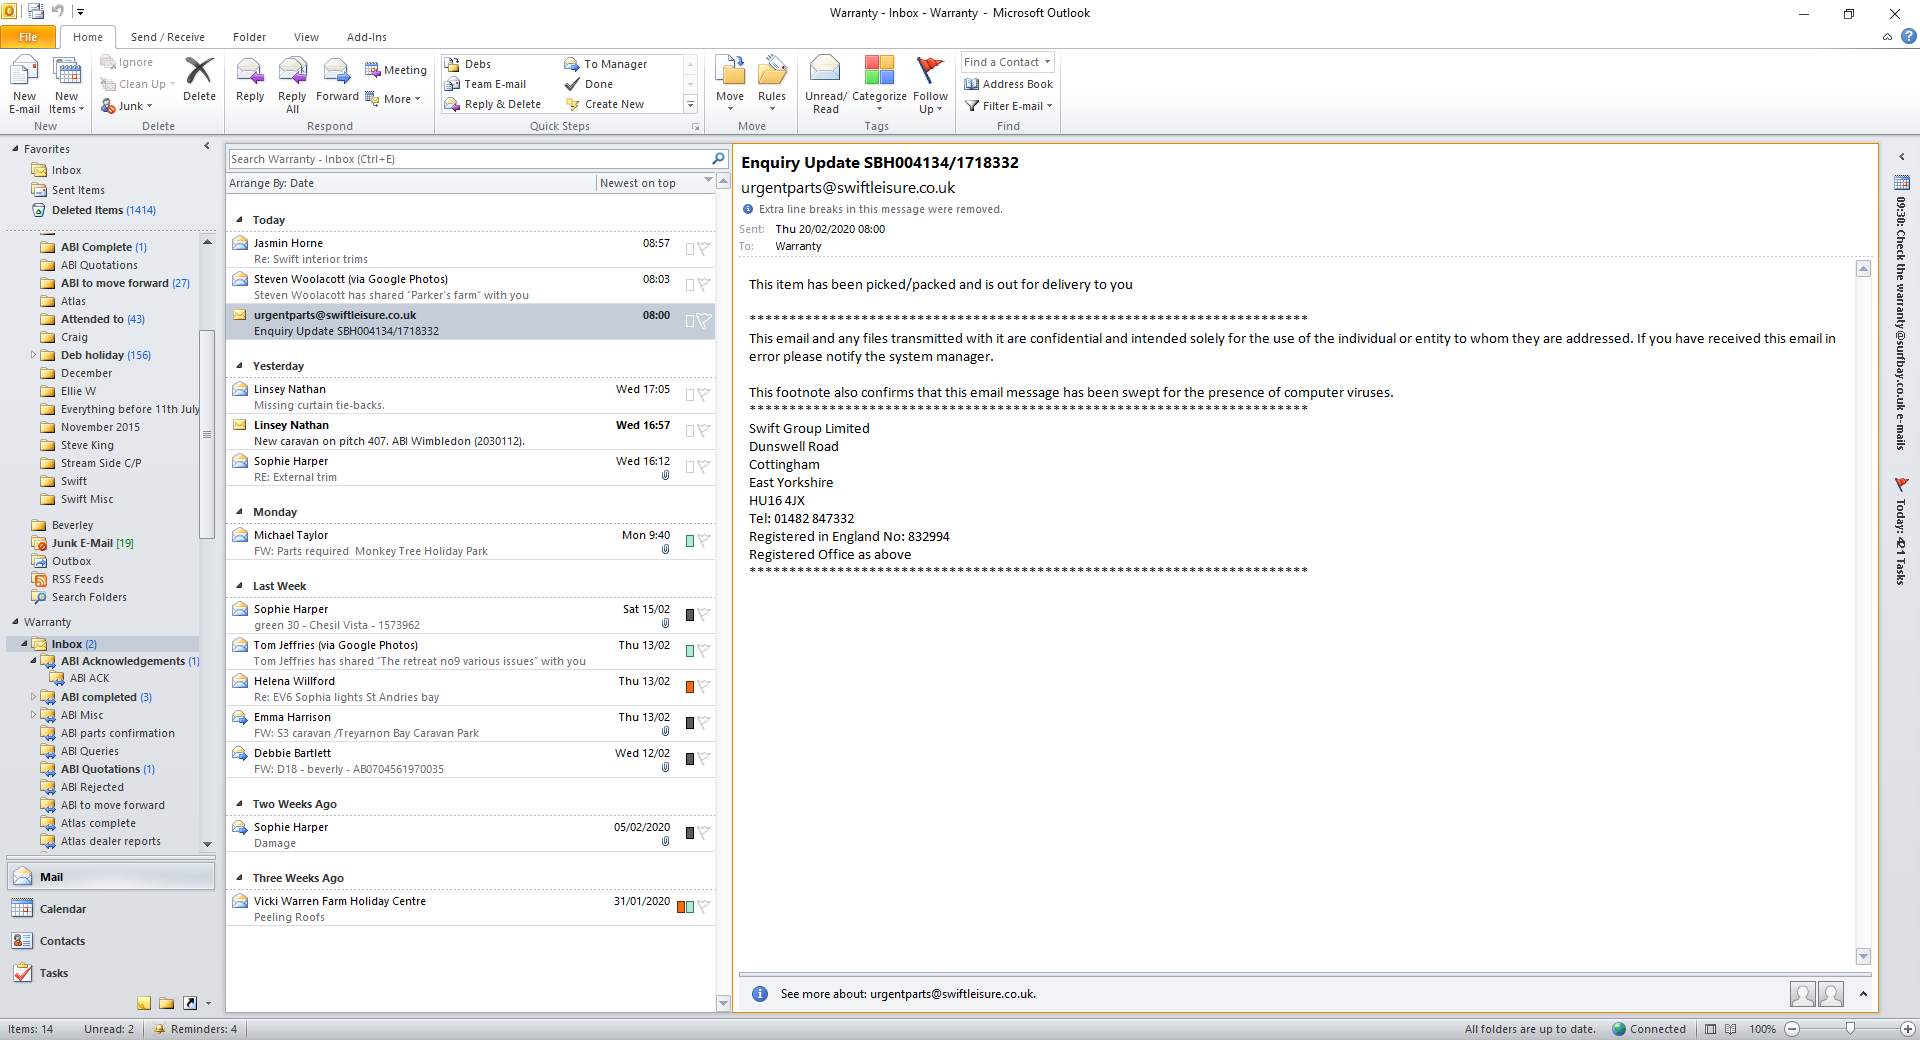The width and height of the screenshot is (1920, 1040).
Task: Click the Reply All button
Action: pyautogui.click(x=292, y=85)
